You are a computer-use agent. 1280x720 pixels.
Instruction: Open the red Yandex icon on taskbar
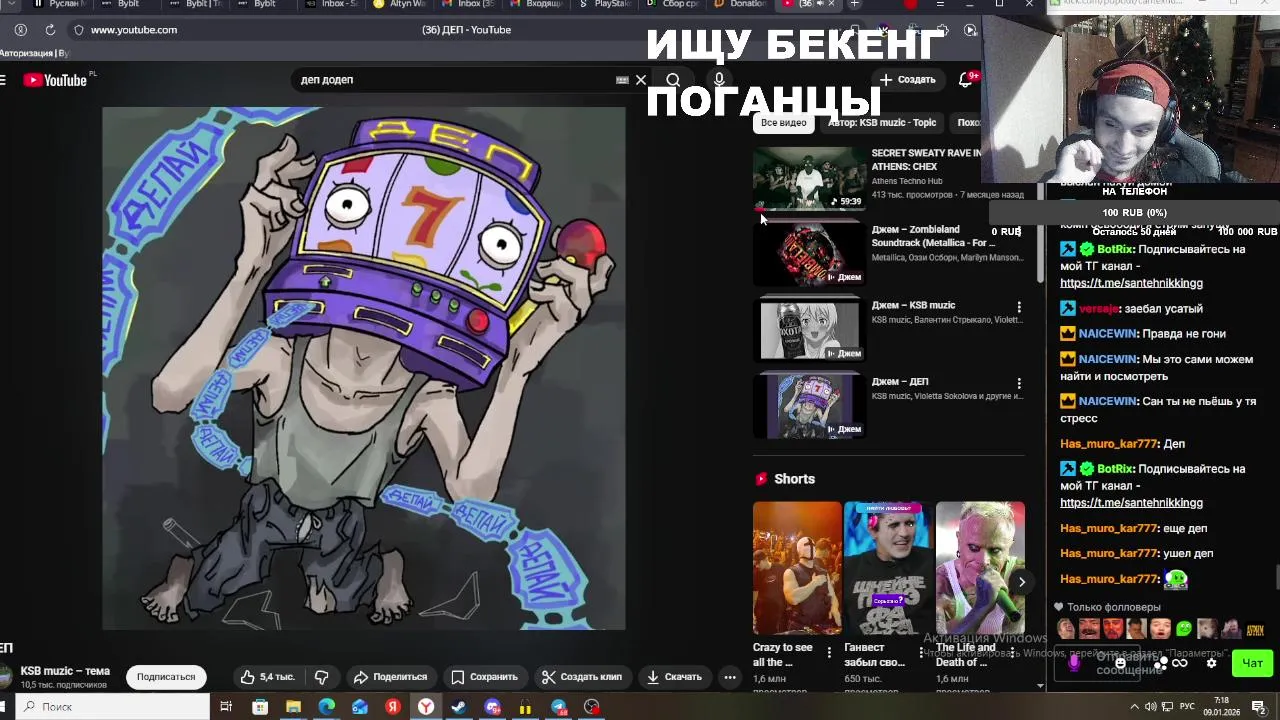[393, 707]
